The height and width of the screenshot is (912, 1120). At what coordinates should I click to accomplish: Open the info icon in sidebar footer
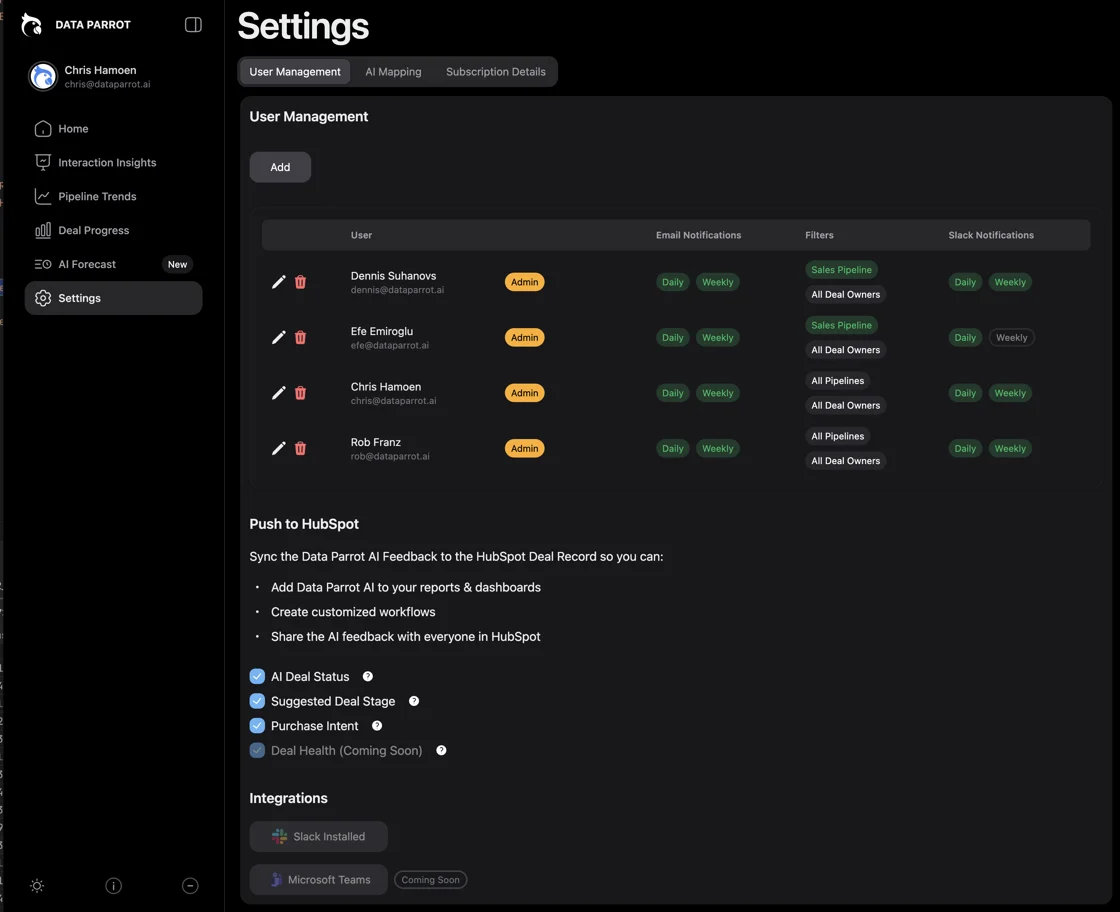point(113,886)
